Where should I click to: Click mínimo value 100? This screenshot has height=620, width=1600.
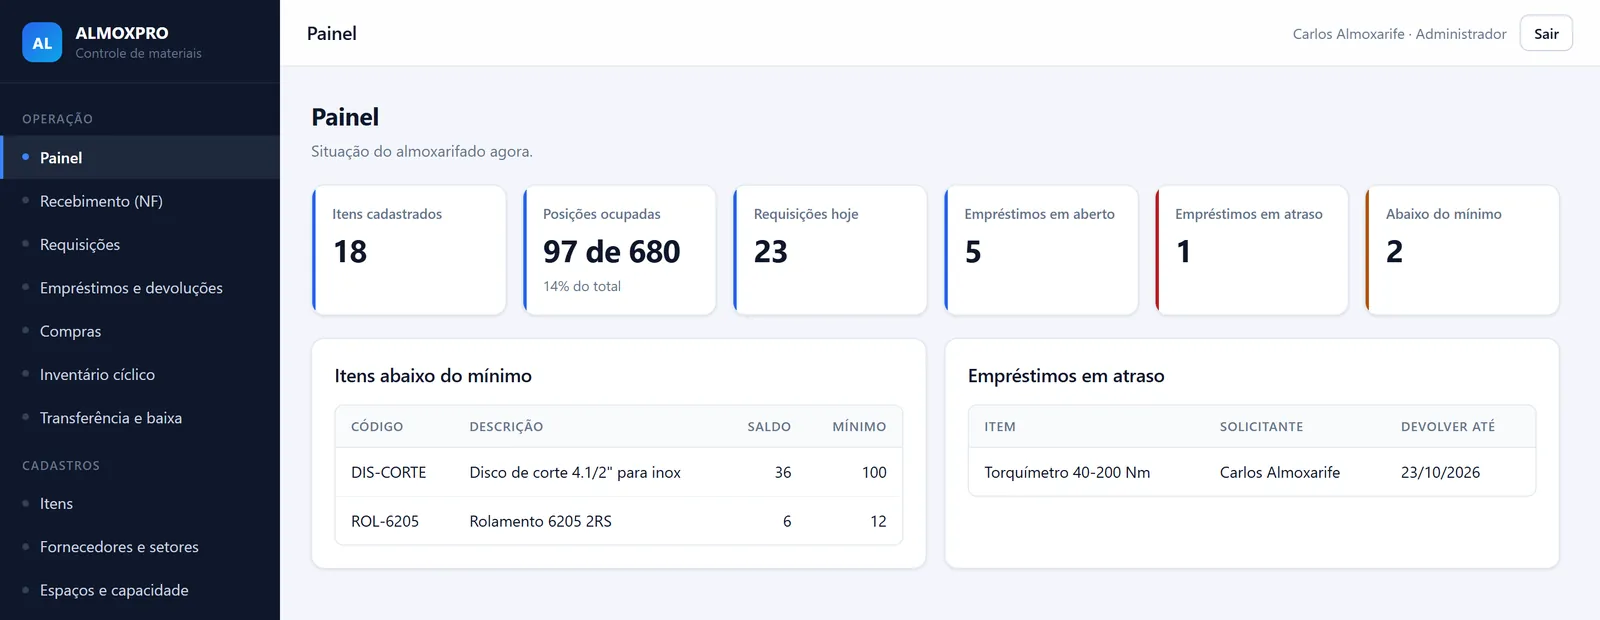874,472
